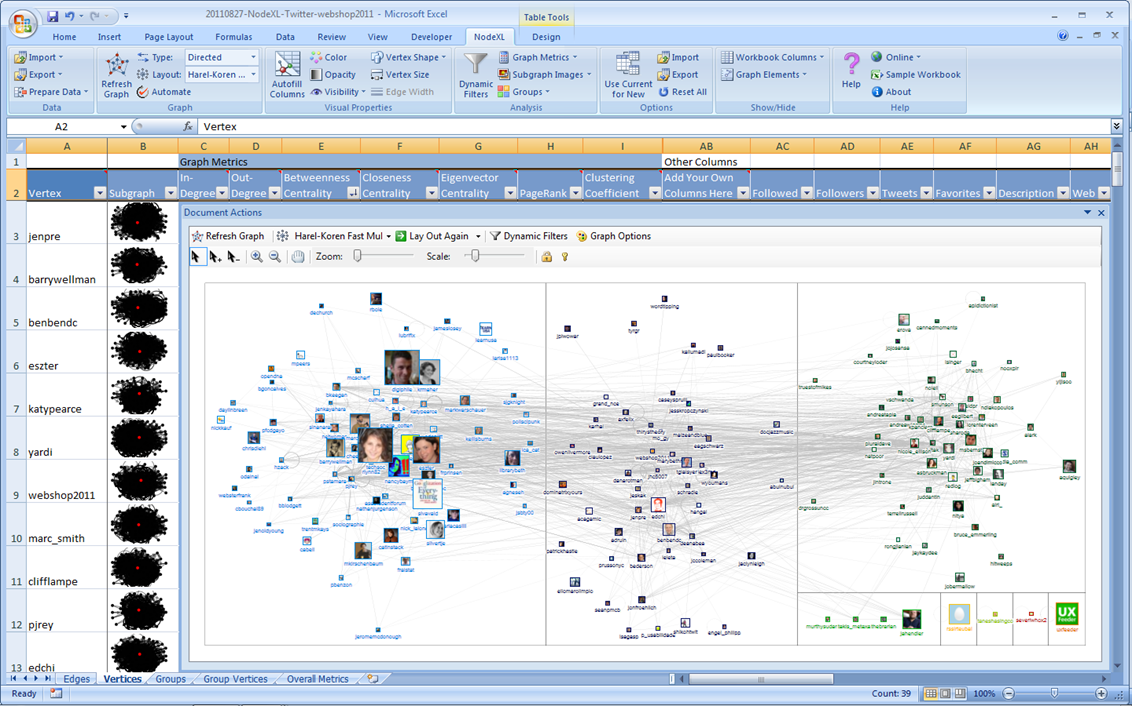Close the Document Actions pane

(x=1102, y=213)
